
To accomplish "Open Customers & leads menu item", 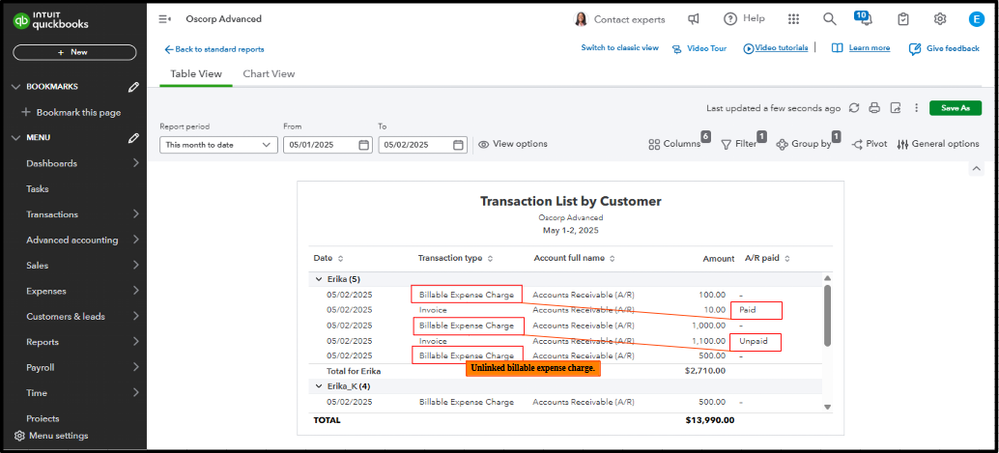I will click(x=66, y=317).
